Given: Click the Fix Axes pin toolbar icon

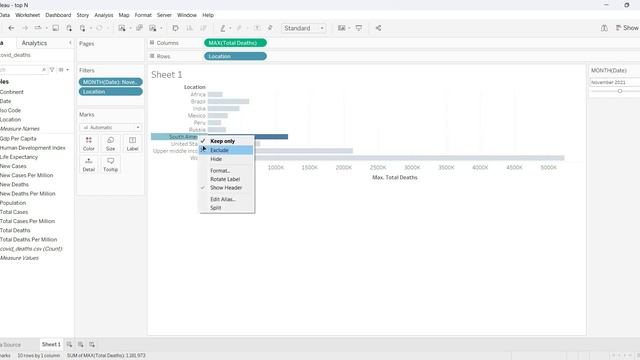Looking at the screenshot, I should click(270, 28).
